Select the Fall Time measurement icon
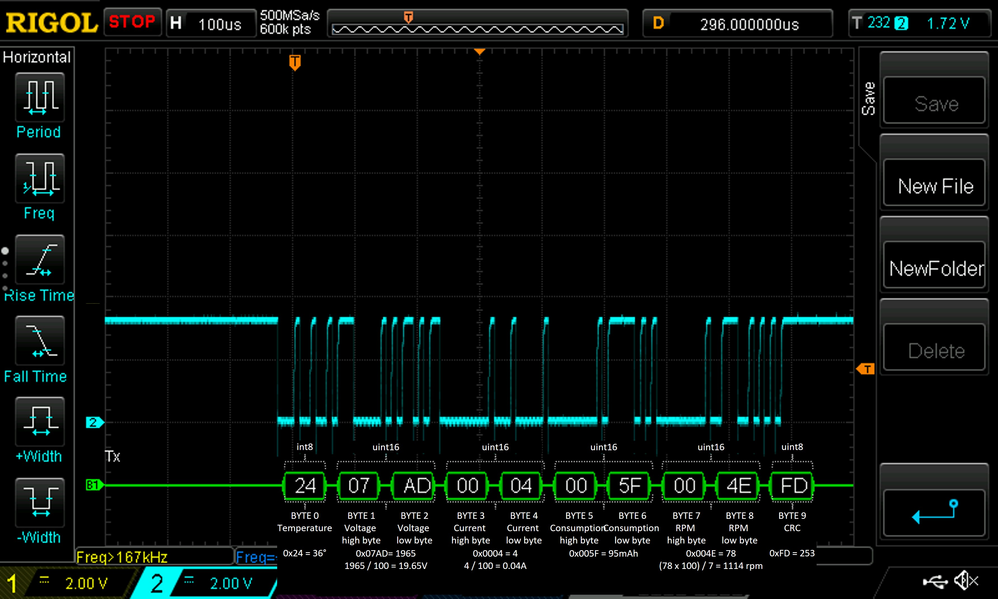Screen dimensions: 998x599 coord(39,340)
